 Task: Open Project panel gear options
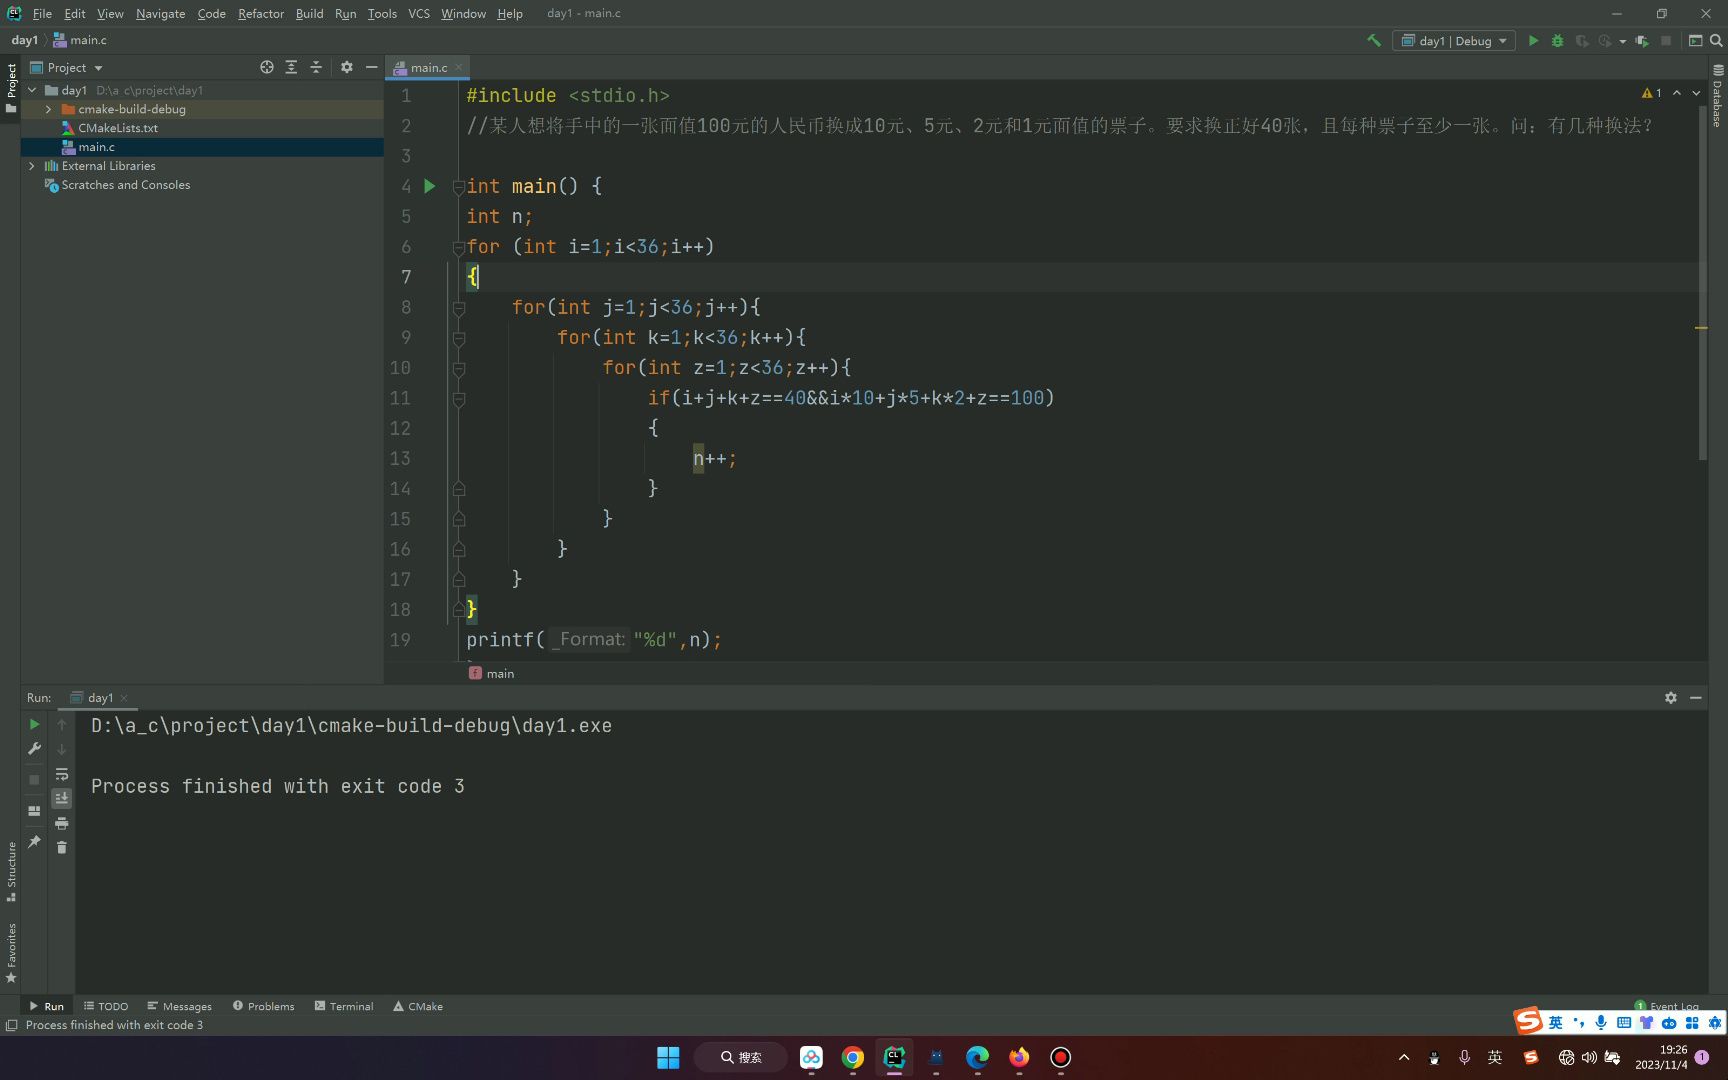(x=346, y=67)
